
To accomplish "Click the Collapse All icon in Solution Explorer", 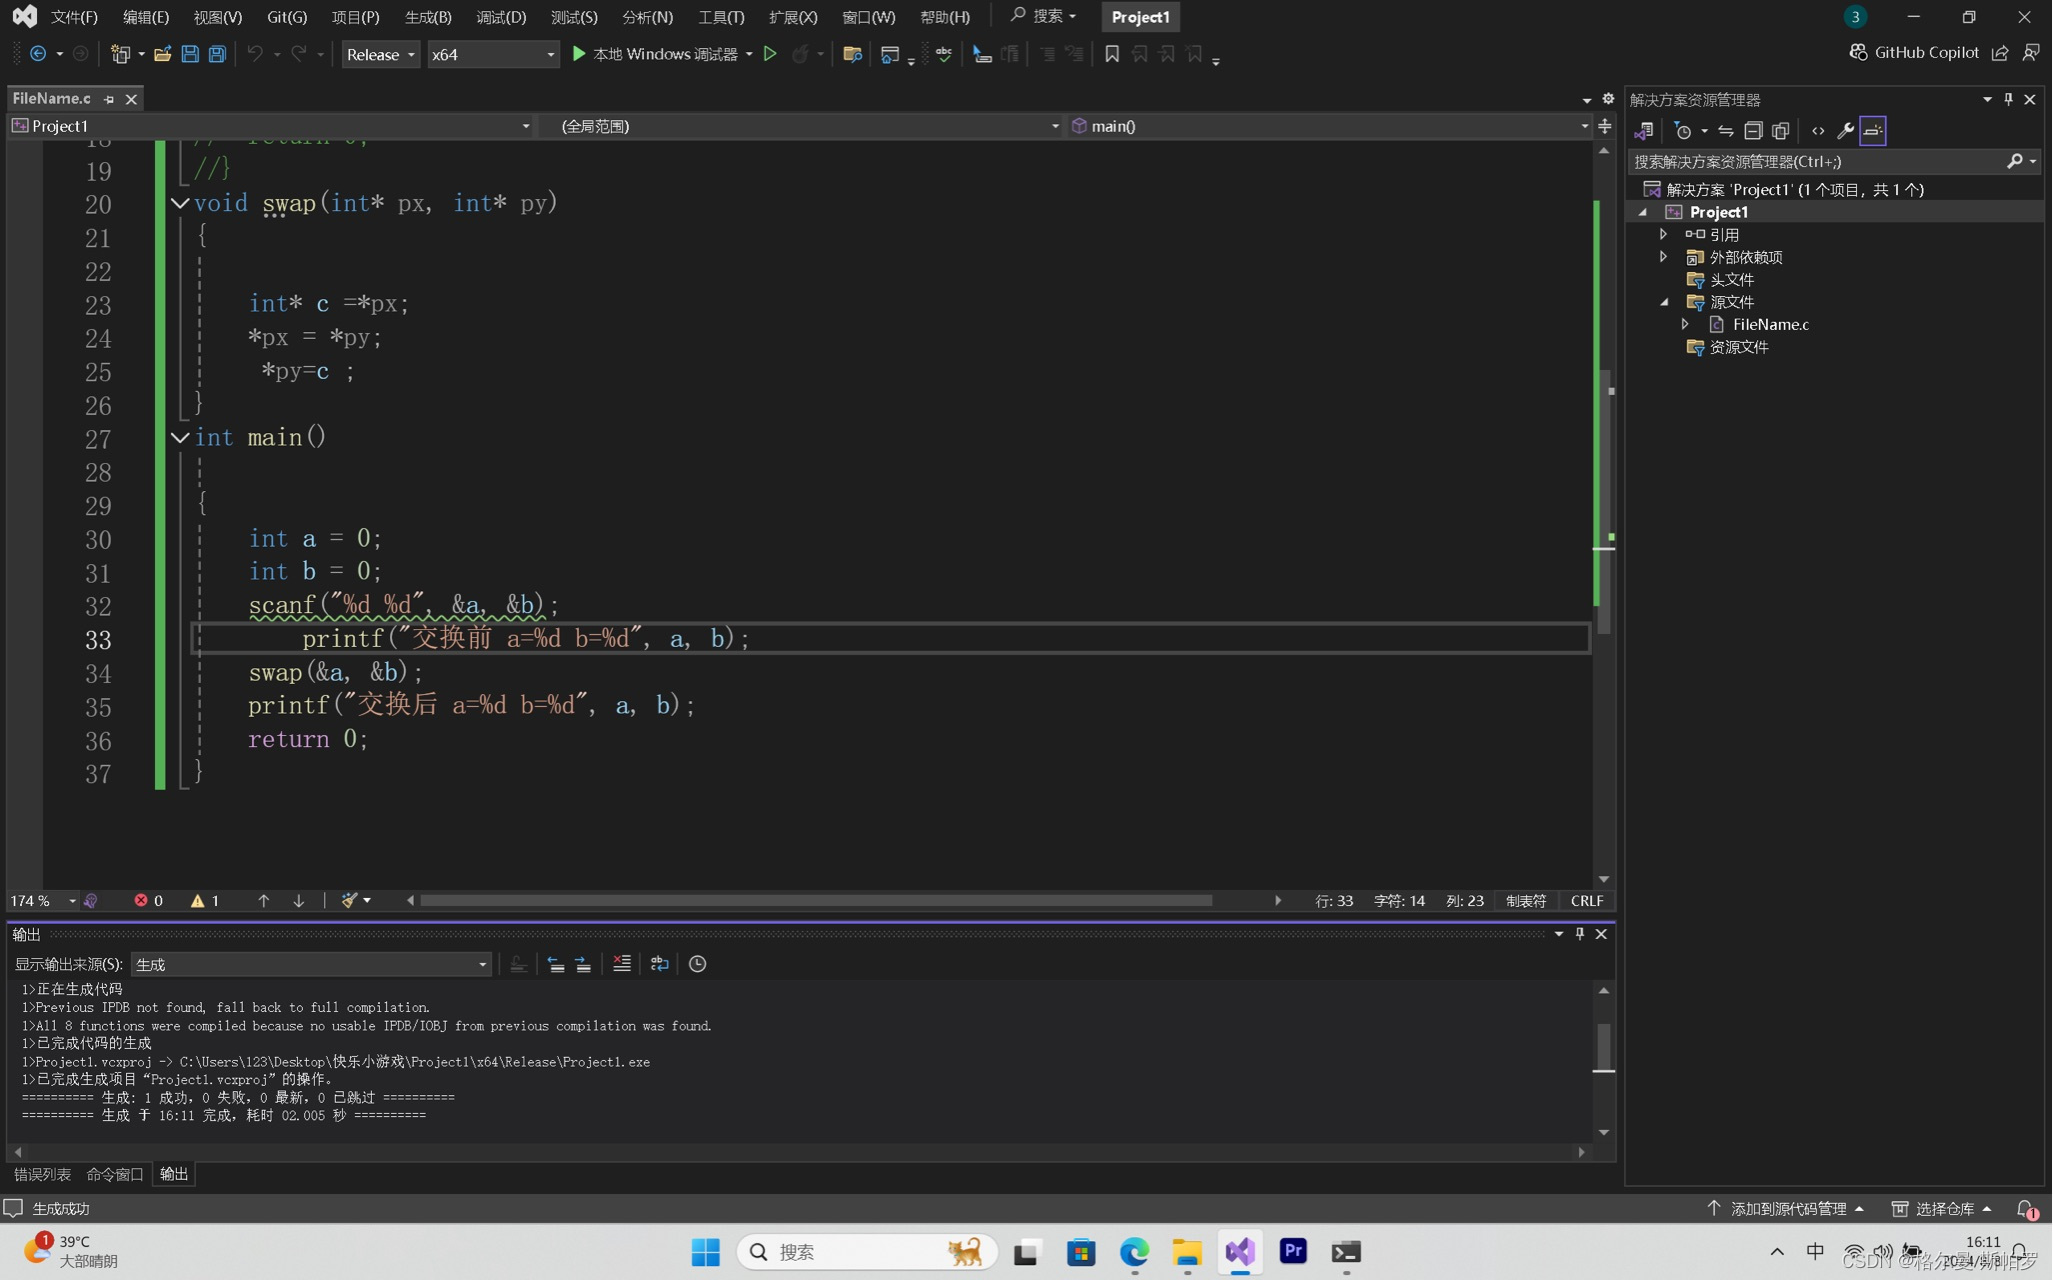I will pyautogui.click(x=1753, y=130).
